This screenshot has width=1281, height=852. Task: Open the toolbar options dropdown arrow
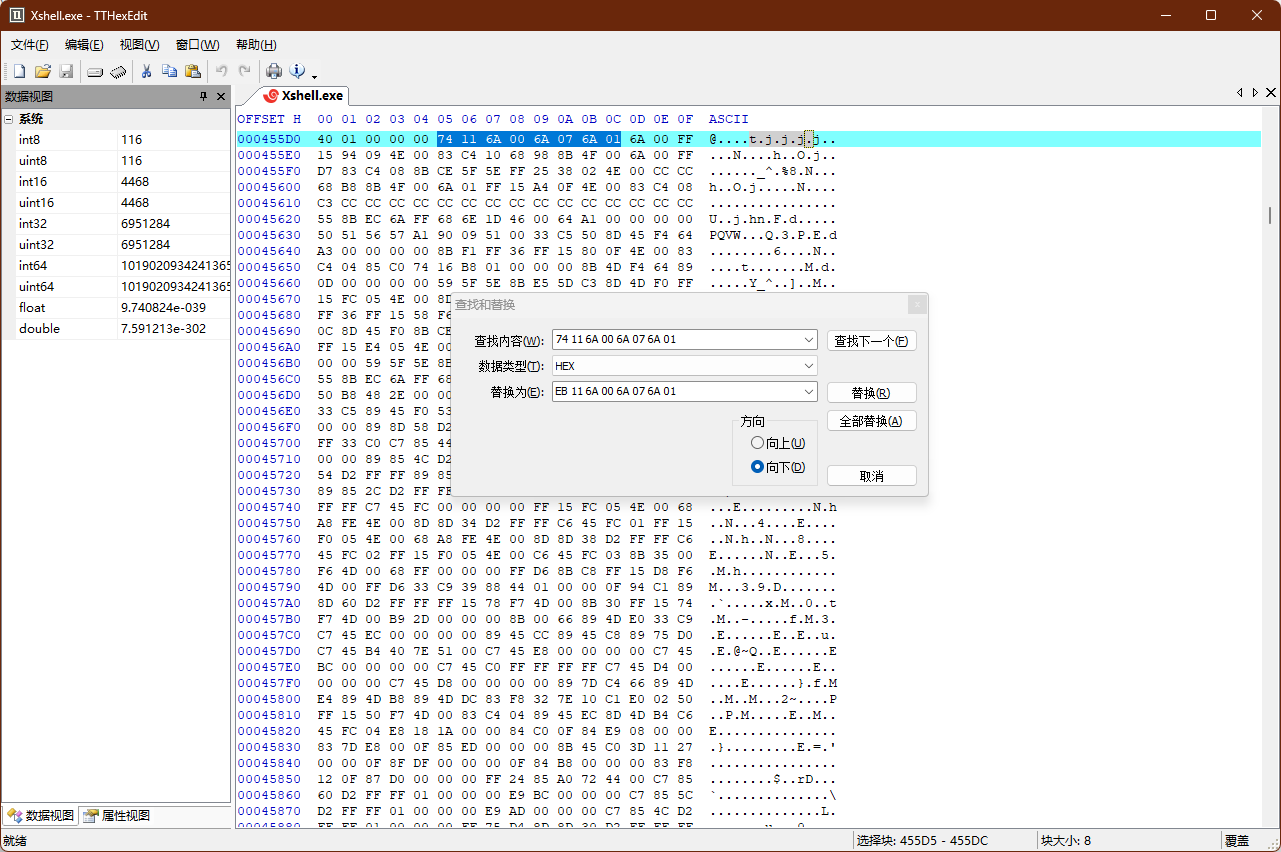[314, 76]
